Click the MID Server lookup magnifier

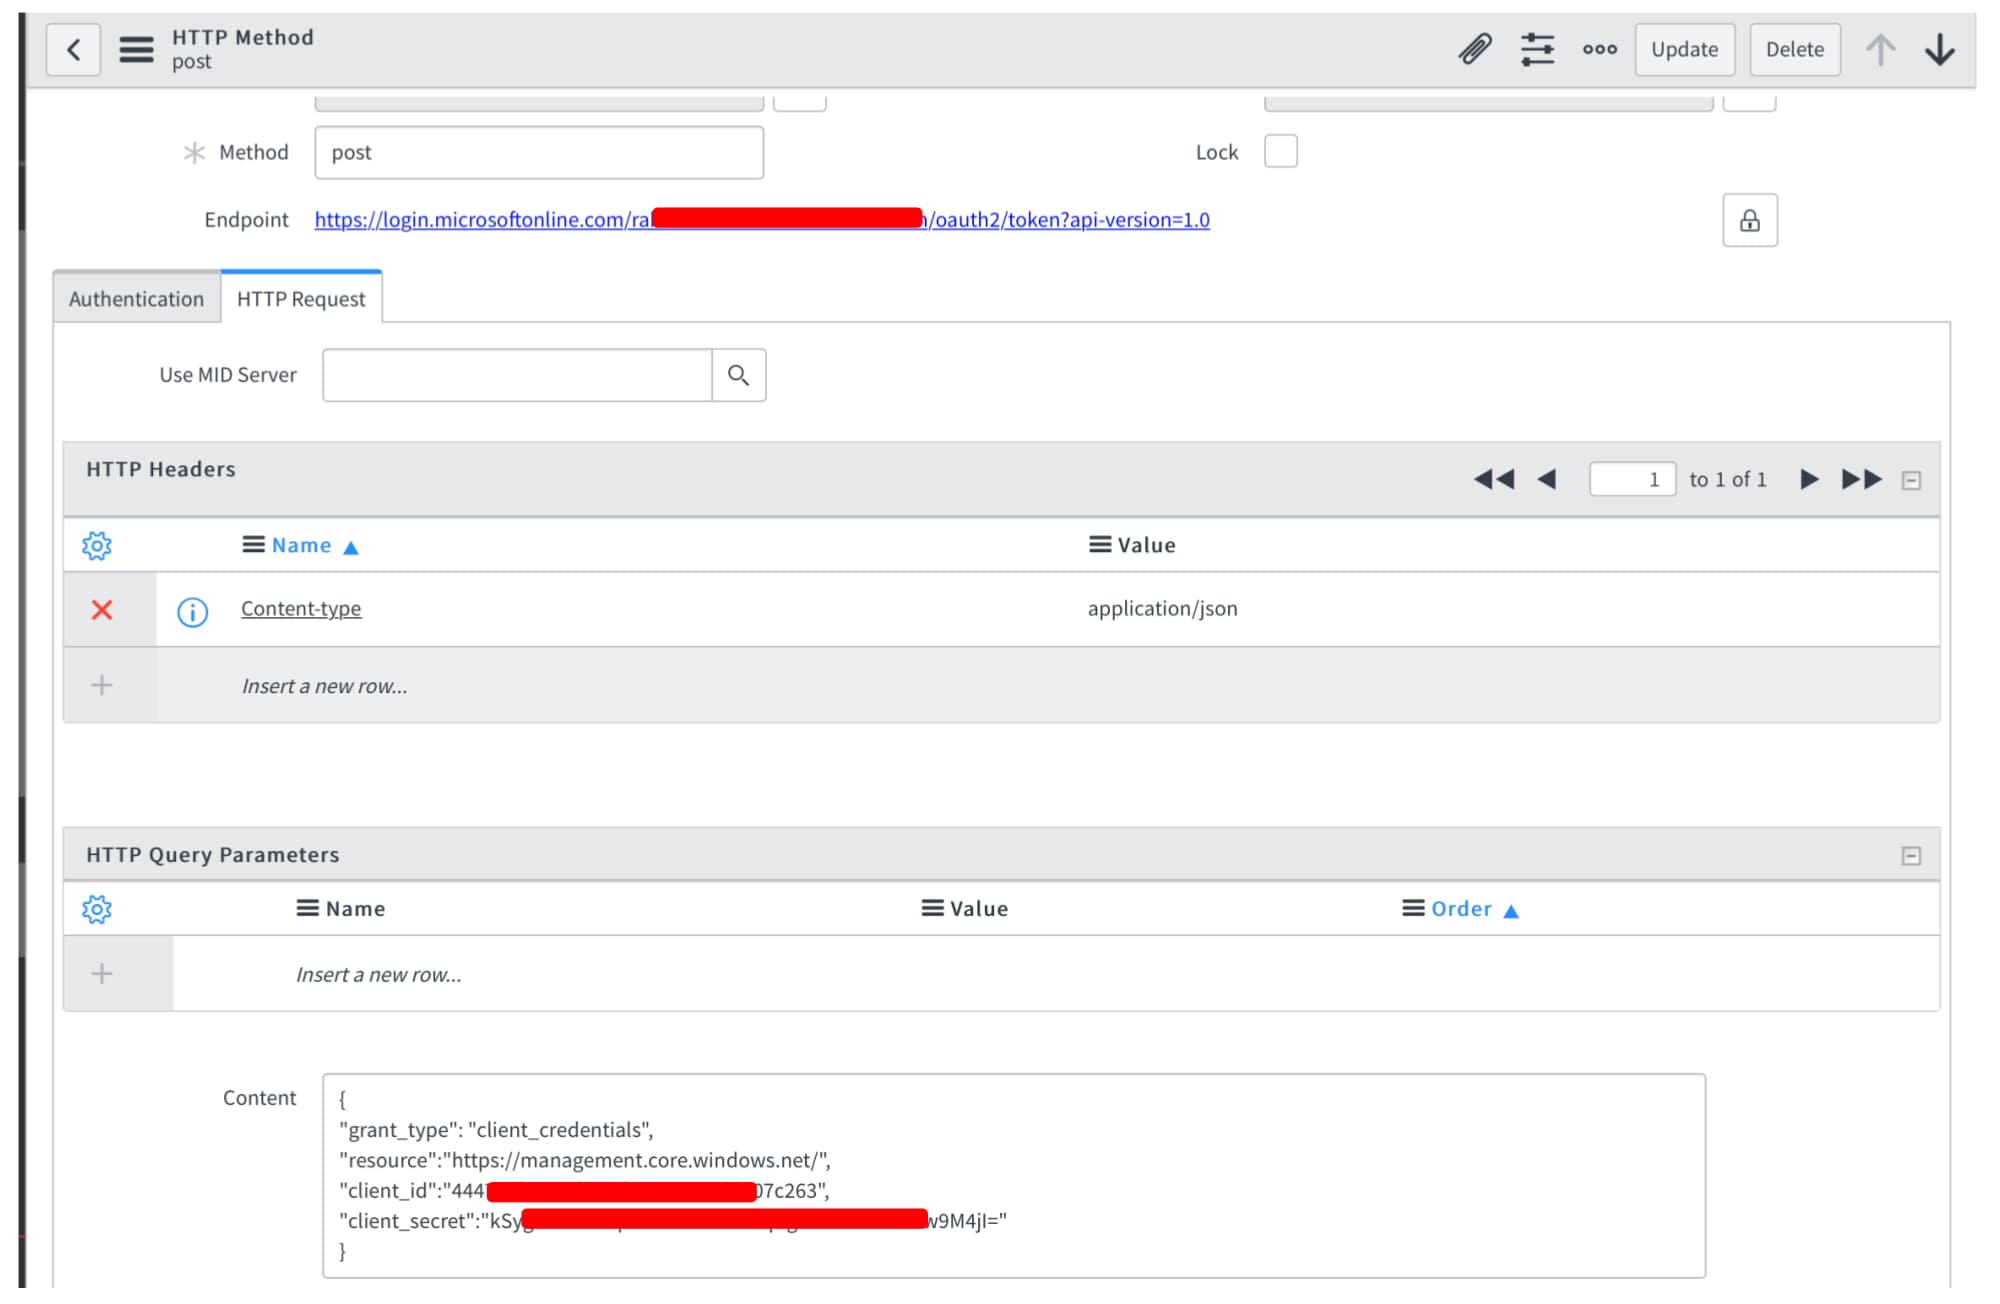click(x=738, y=375)
